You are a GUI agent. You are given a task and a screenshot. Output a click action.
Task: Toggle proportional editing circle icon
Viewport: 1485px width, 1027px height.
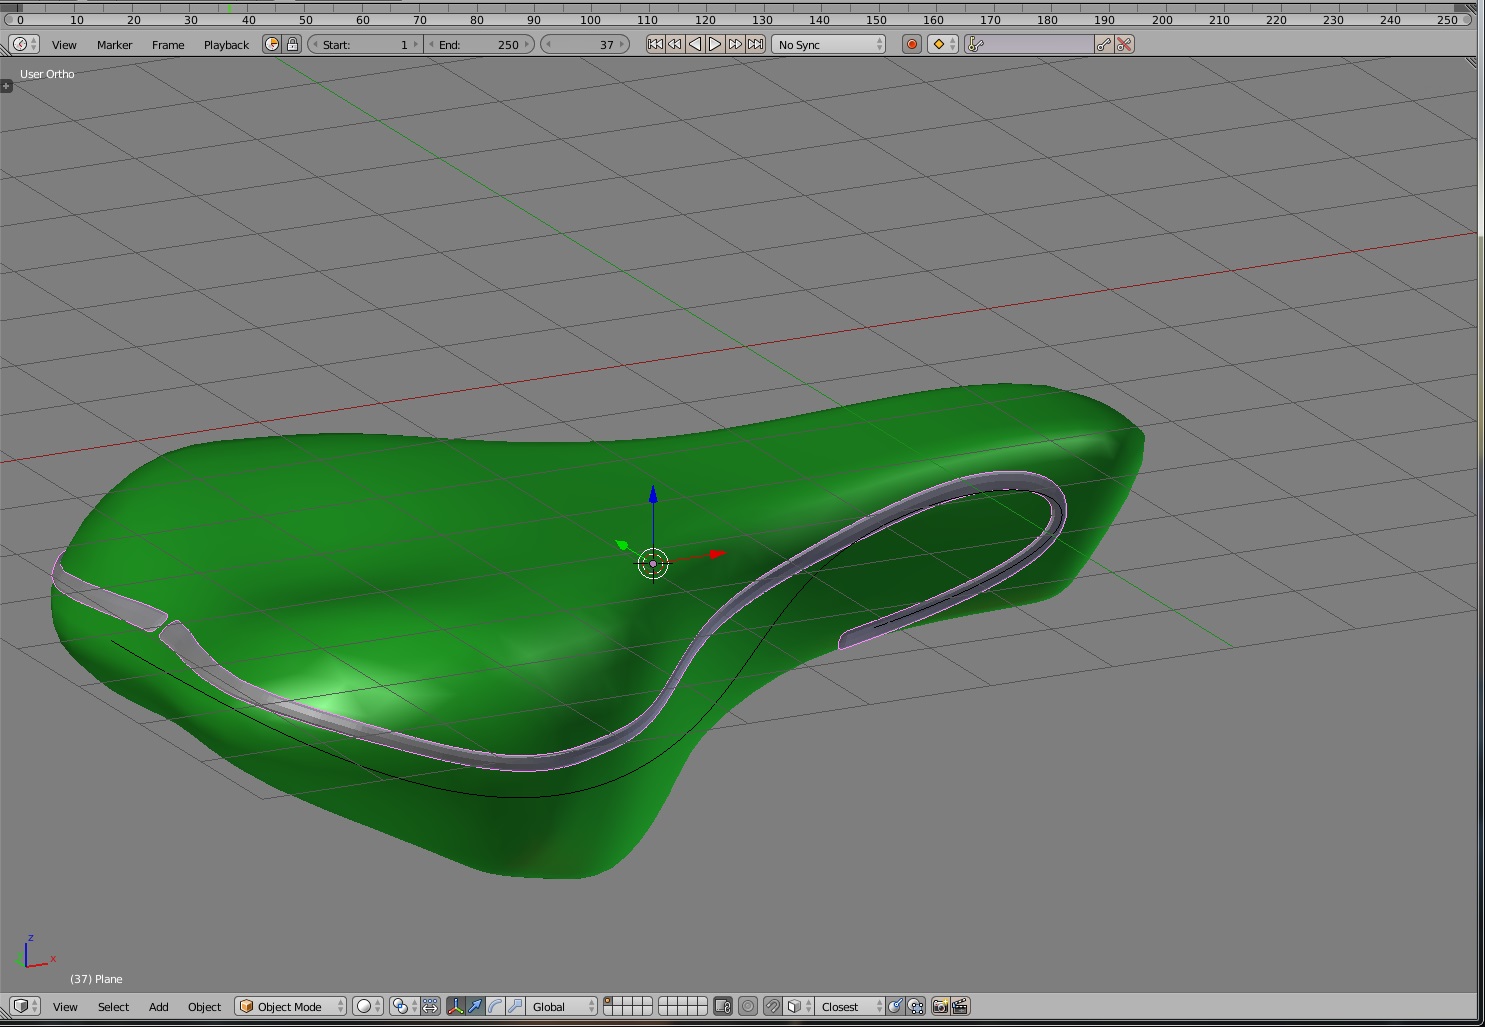(x=748, y=1006)
